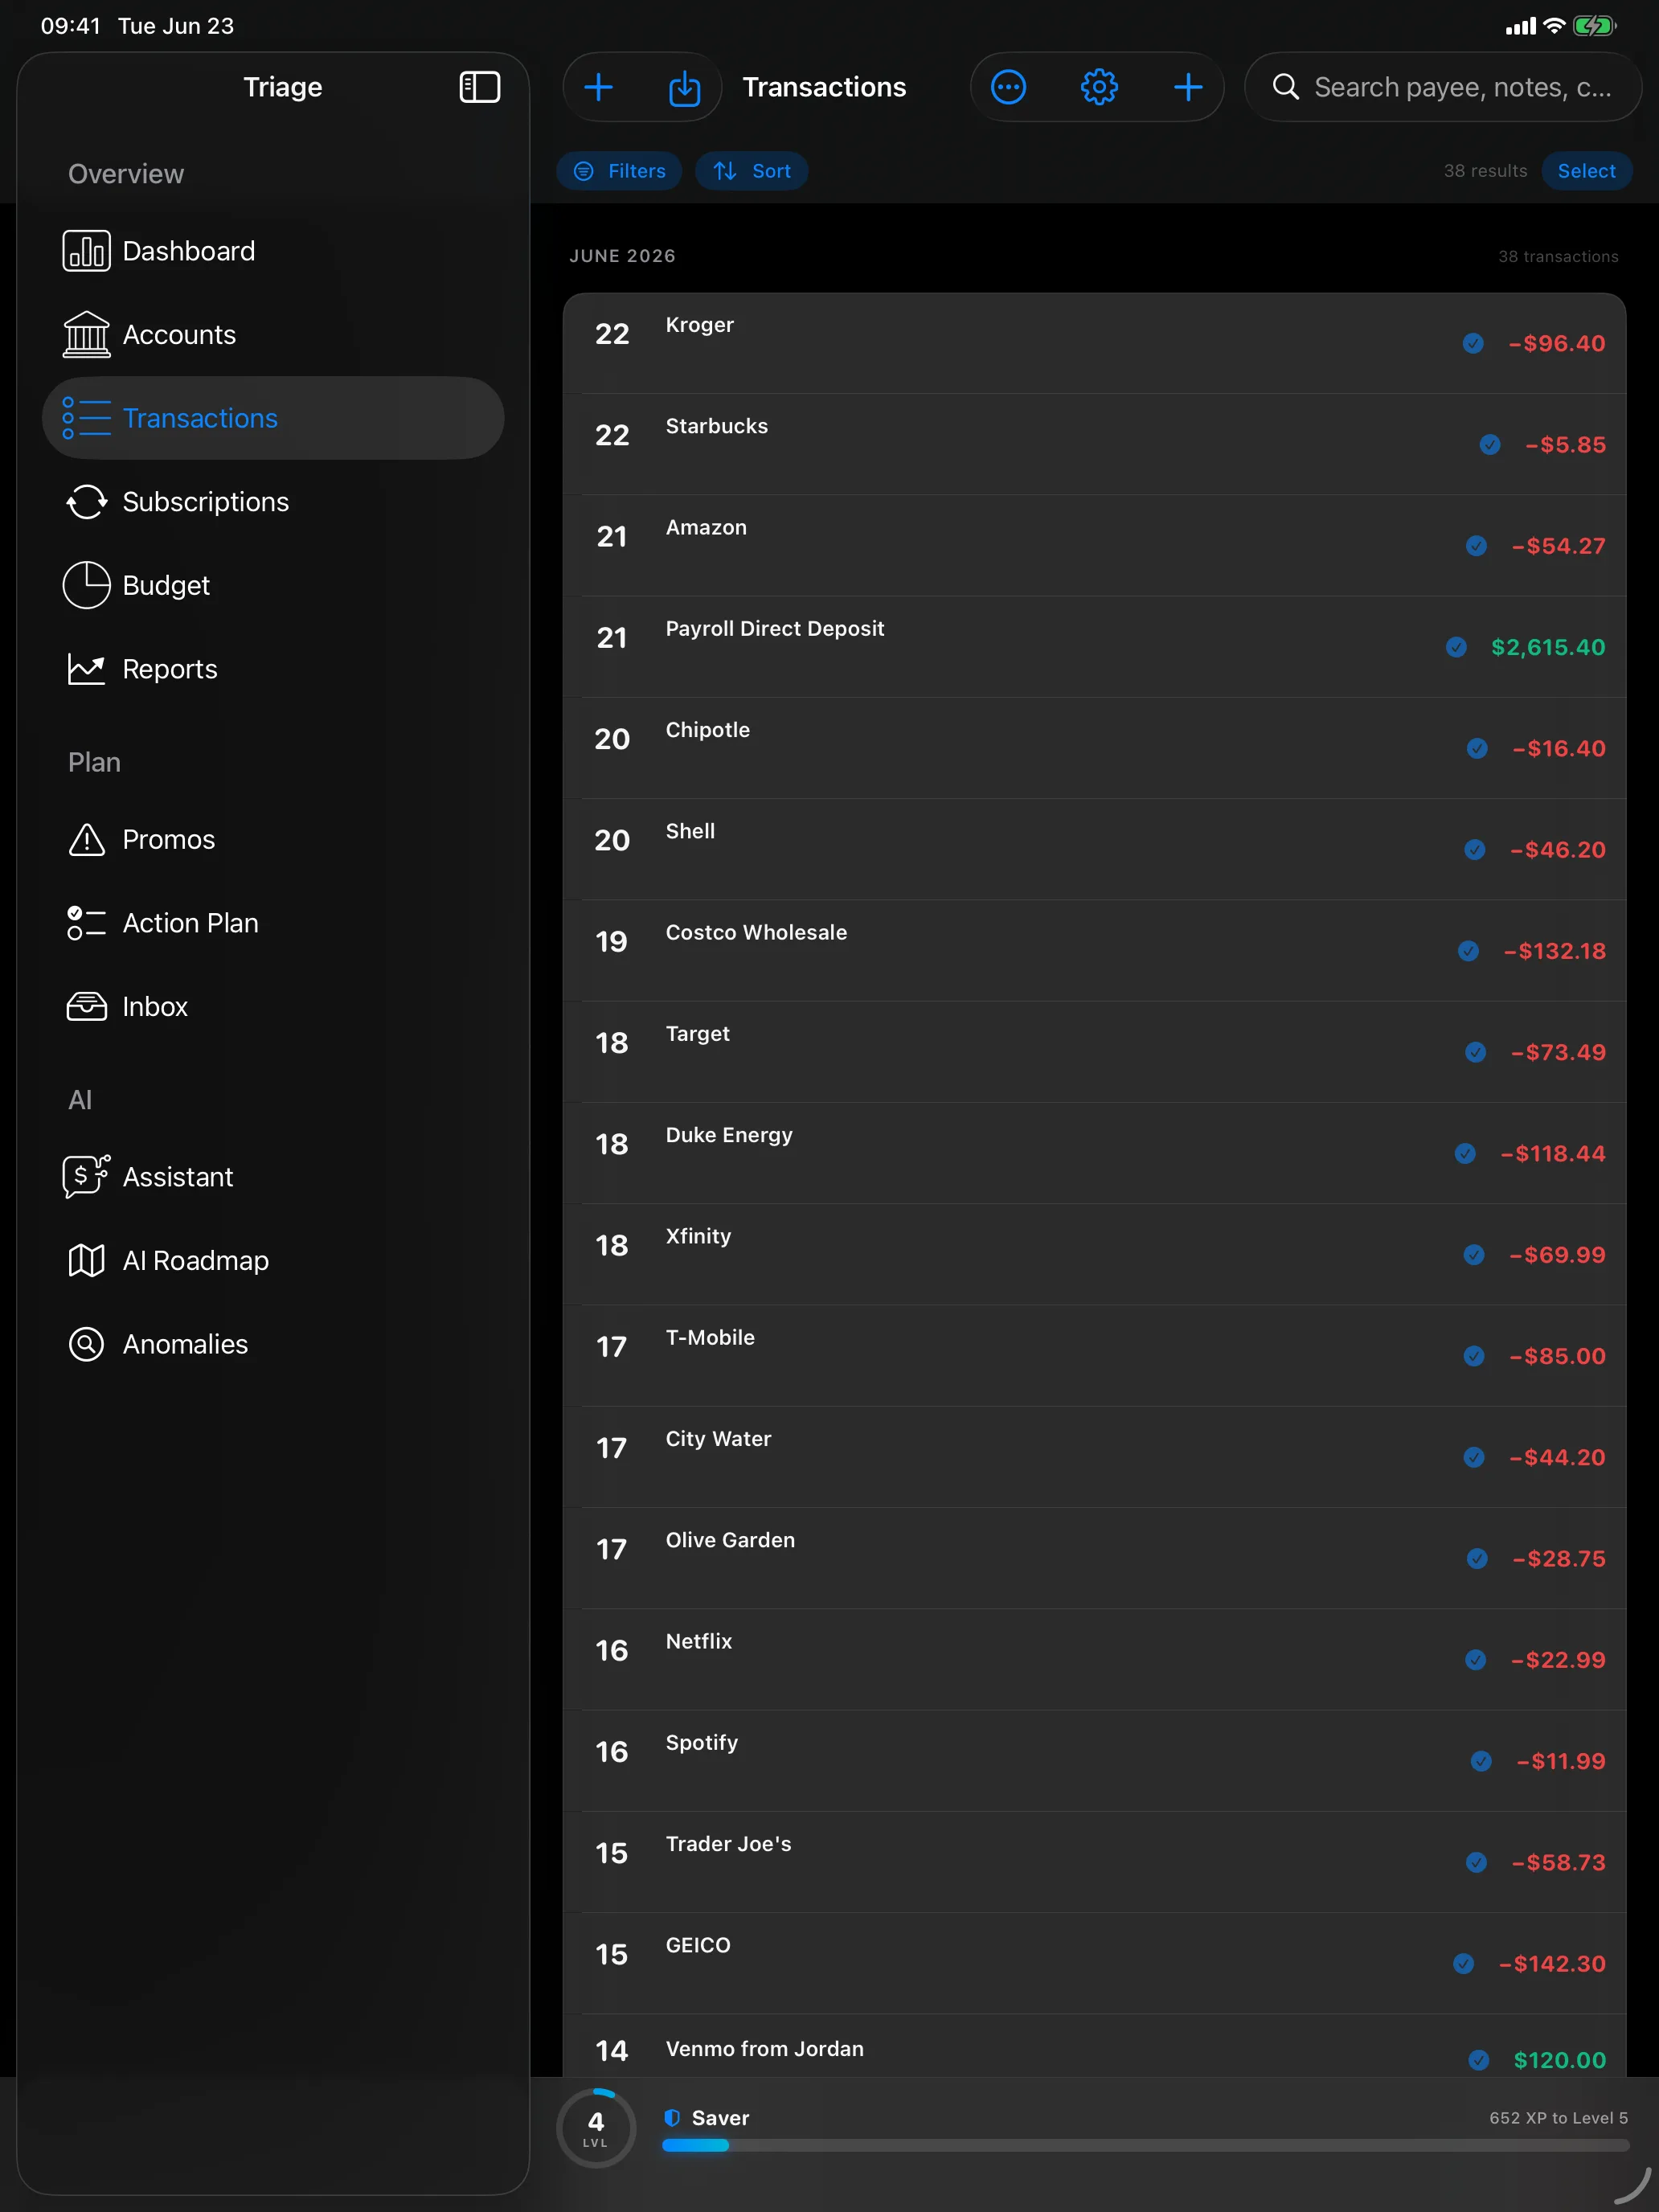Click the Action Plan checklist icon
1659x2212 pixels.
click(86, 923)
